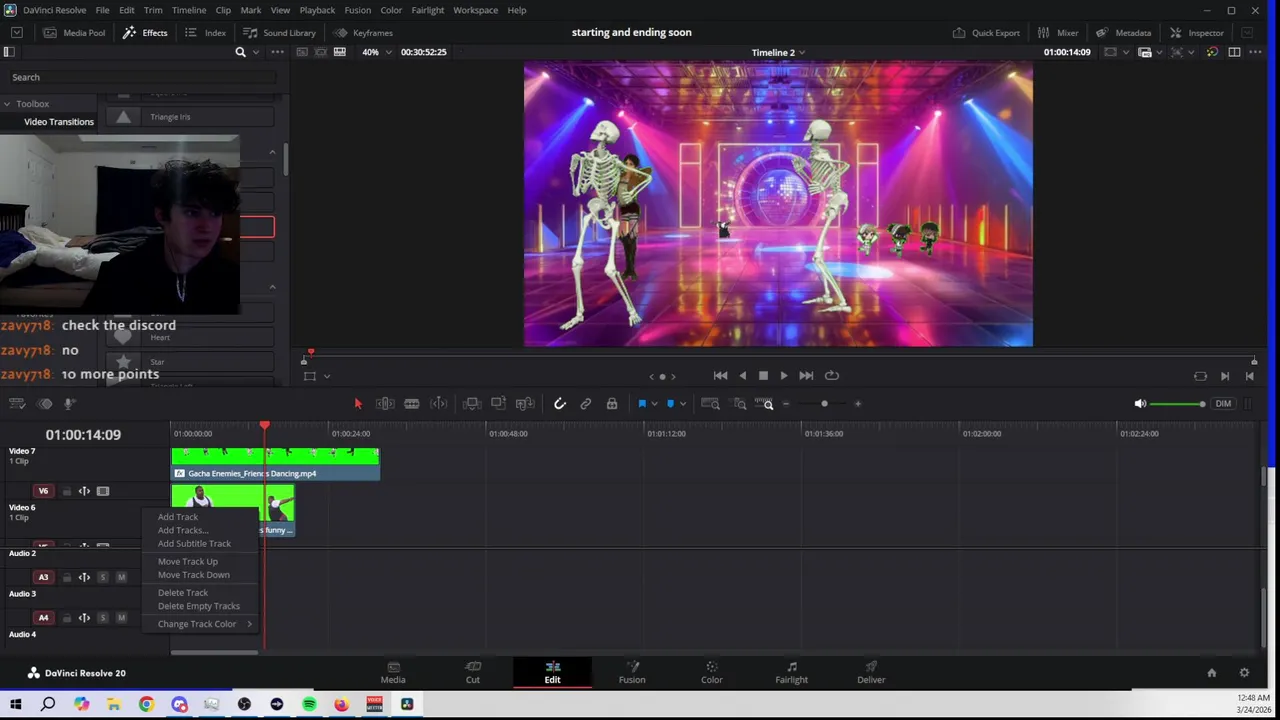1280x720 pixels.
Task: Select the arrow Selection Mode tool
Action: pos(358,404)
